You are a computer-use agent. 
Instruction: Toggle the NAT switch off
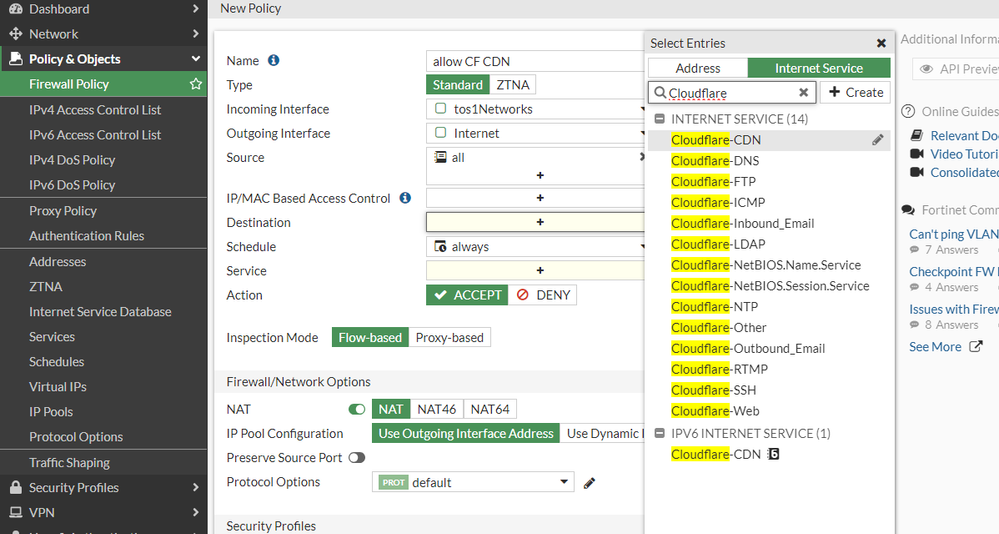click(x=357, y=409)
